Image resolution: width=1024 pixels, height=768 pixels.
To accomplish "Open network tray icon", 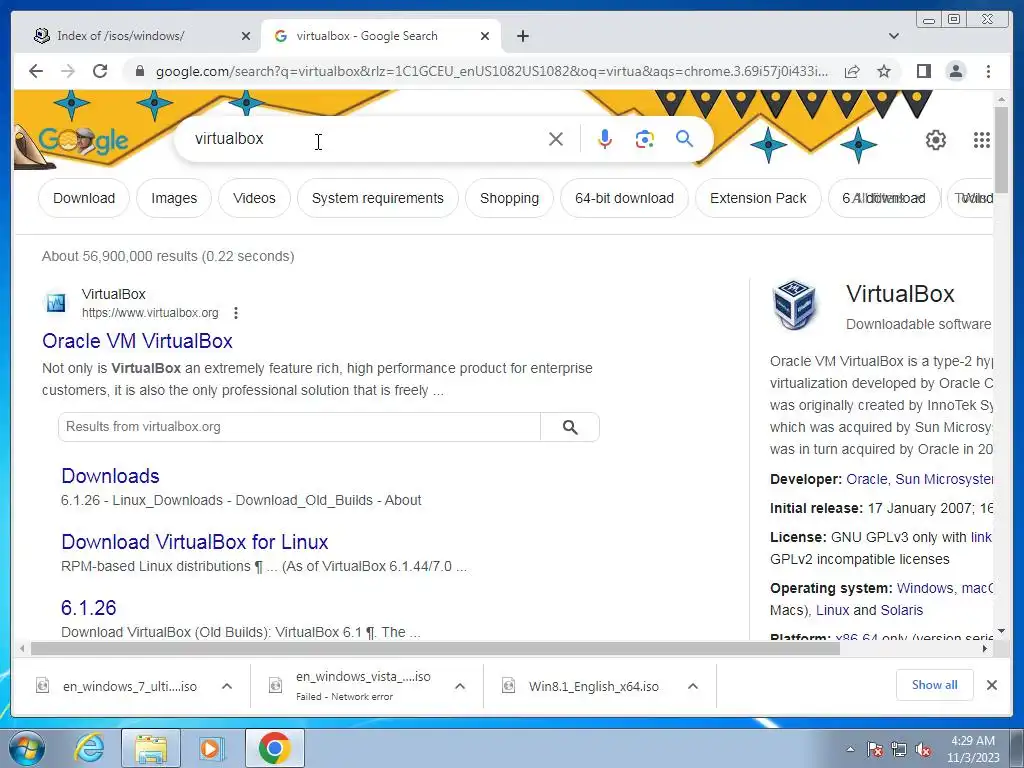I will pyautogui.click(x=899, y=749).
